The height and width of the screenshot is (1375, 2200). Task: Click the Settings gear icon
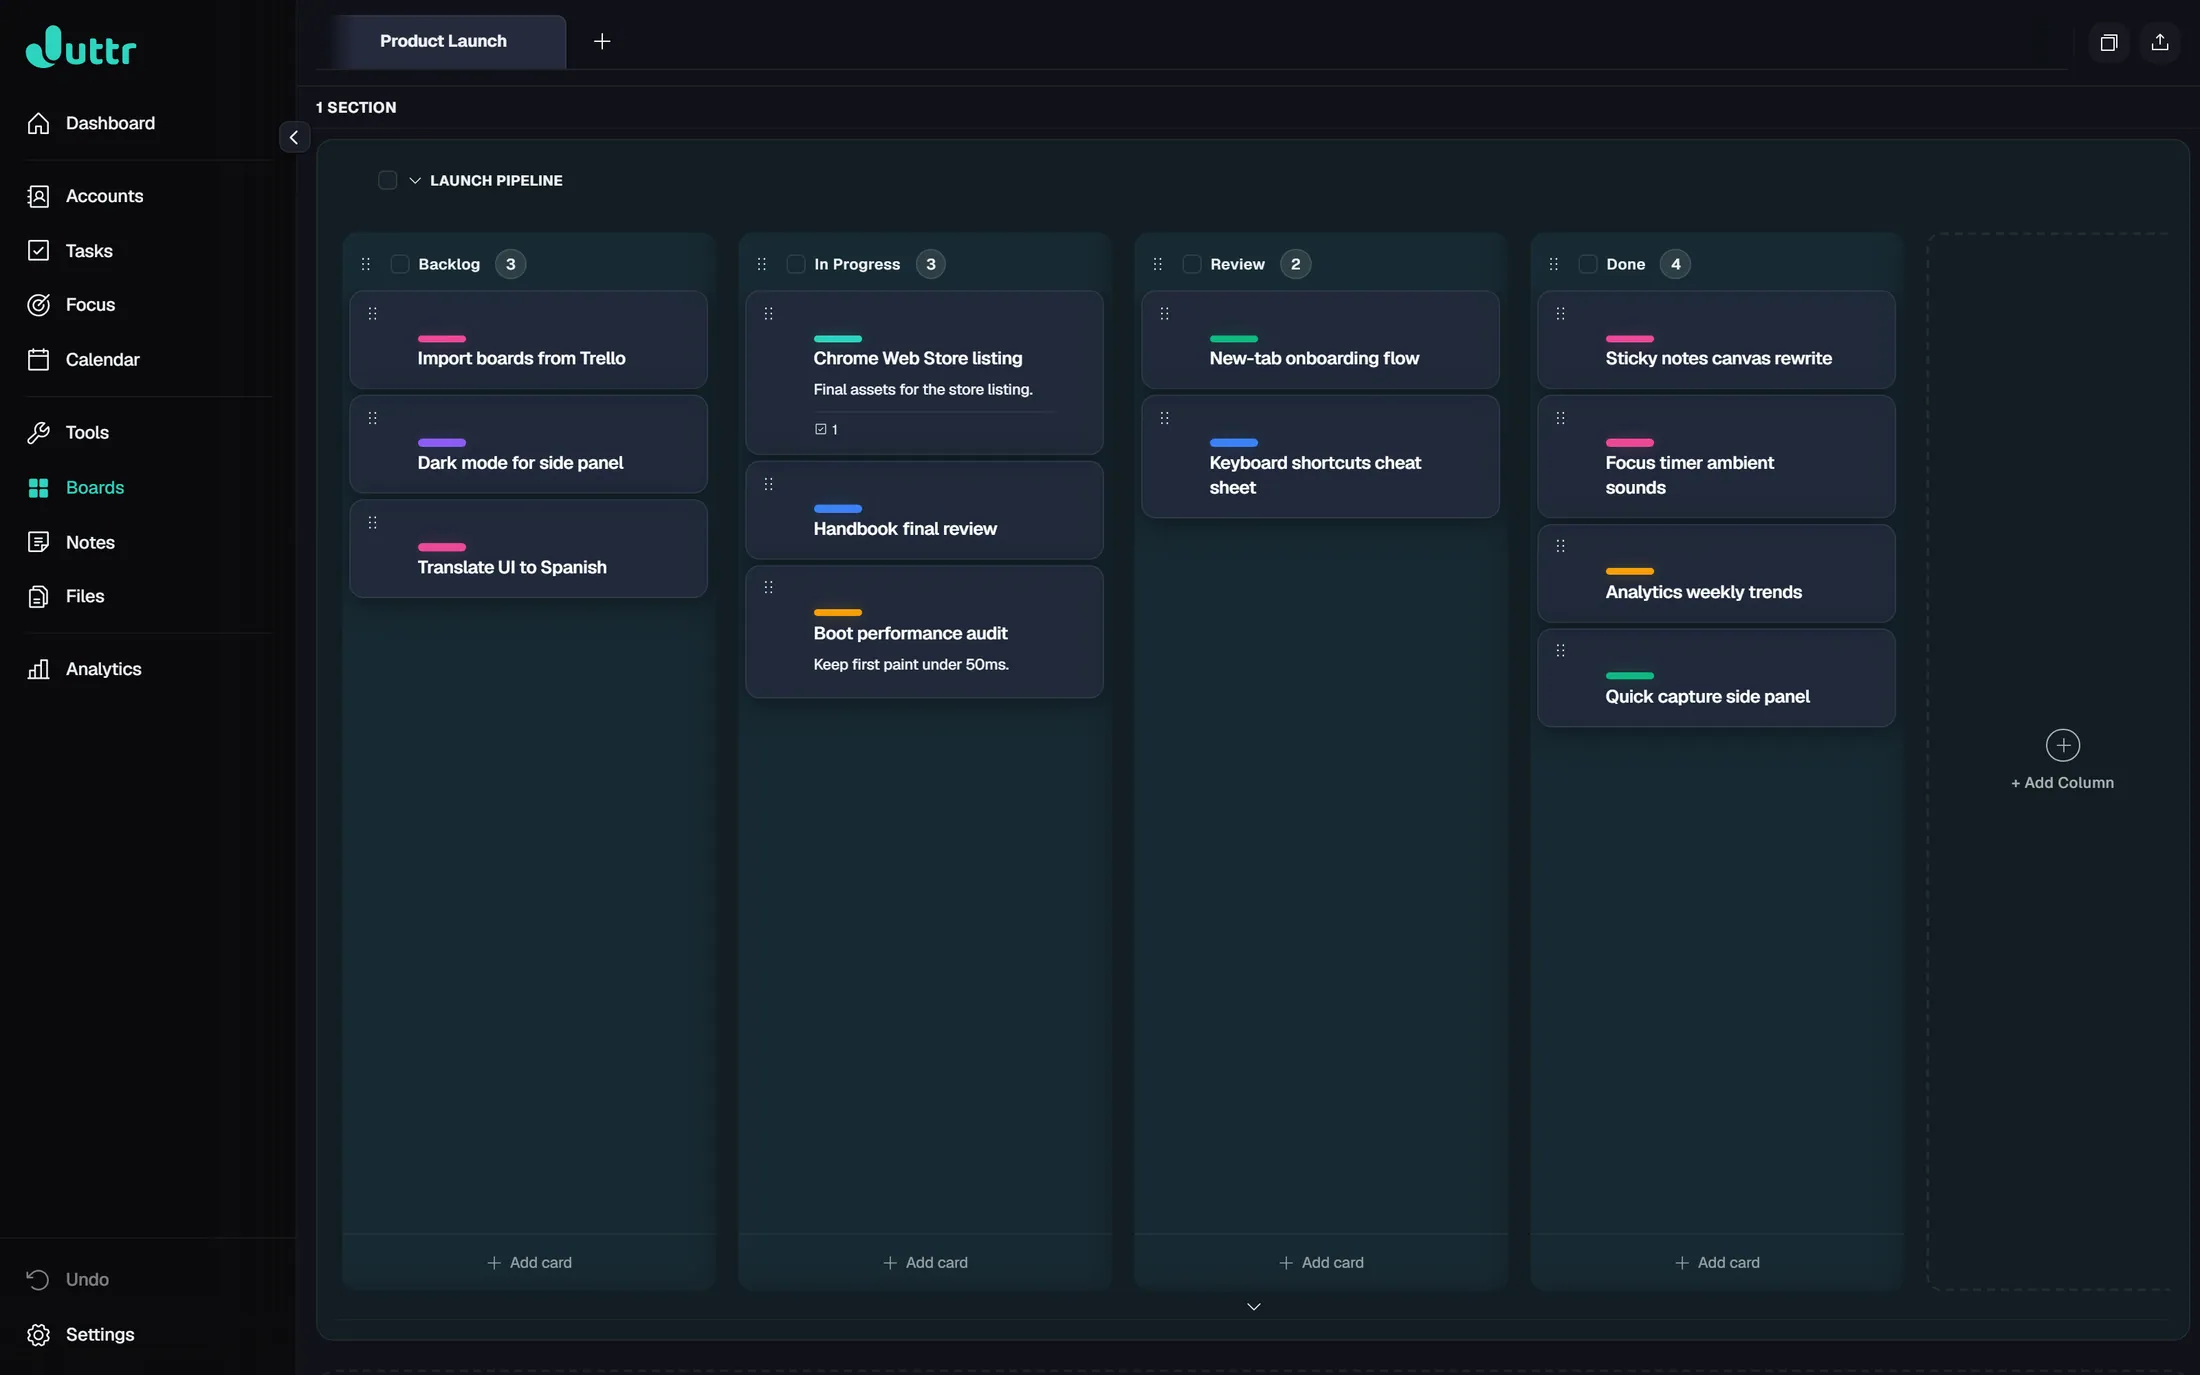[38, 1334]
